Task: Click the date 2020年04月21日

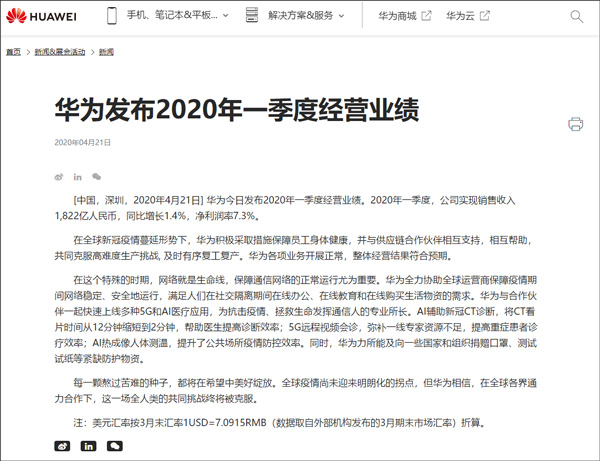Action: click(x=82, y=142)
